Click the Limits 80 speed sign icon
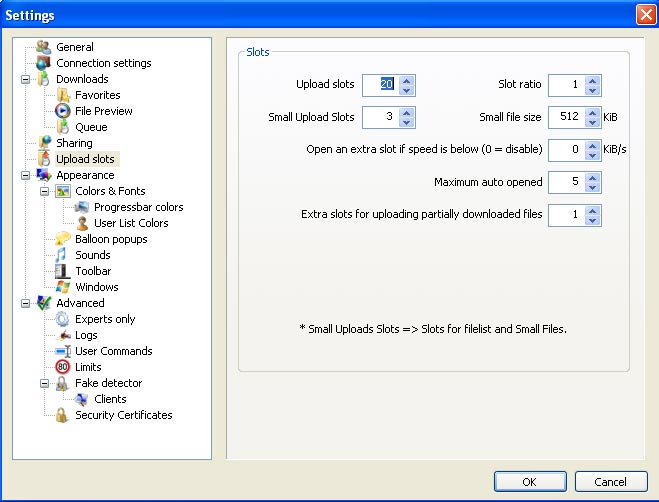Viewport: 659px width, 502px height. tap(63, 367)
